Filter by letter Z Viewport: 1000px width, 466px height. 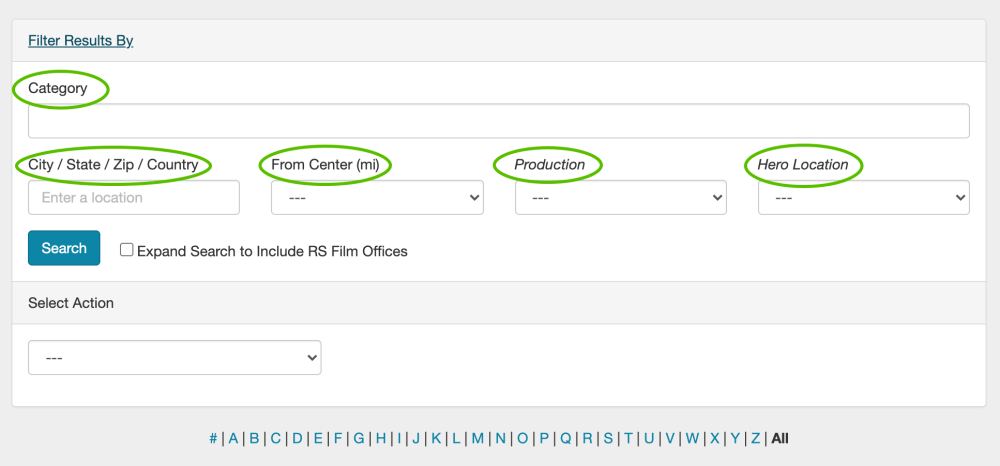pyautogui.click(x=756, y=438)
